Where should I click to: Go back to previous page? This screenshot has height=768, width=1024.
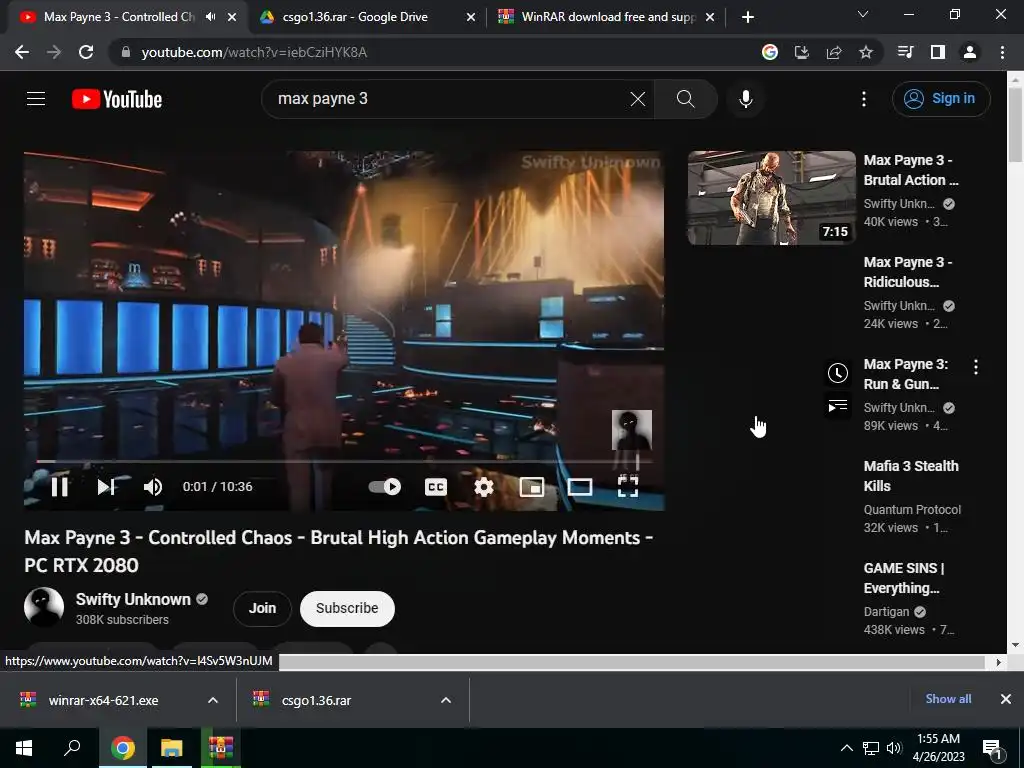[22, 52]
